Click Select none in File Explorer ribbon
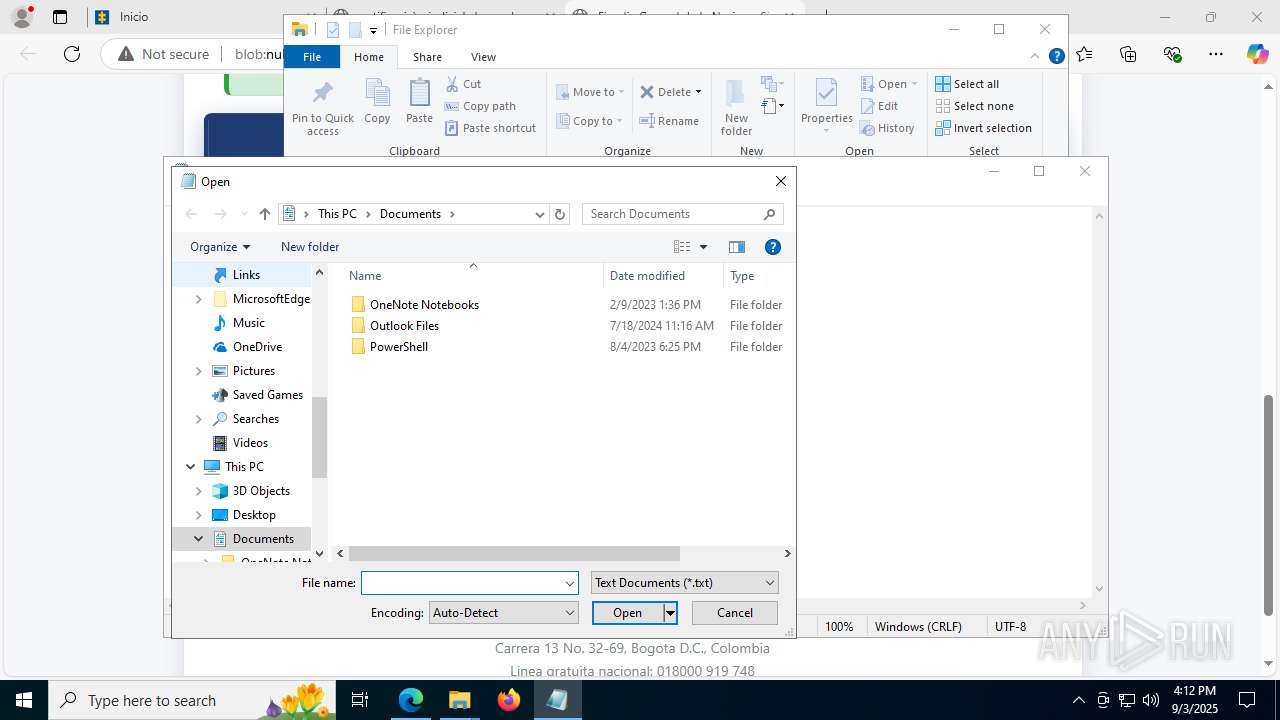 pos(975,106)
